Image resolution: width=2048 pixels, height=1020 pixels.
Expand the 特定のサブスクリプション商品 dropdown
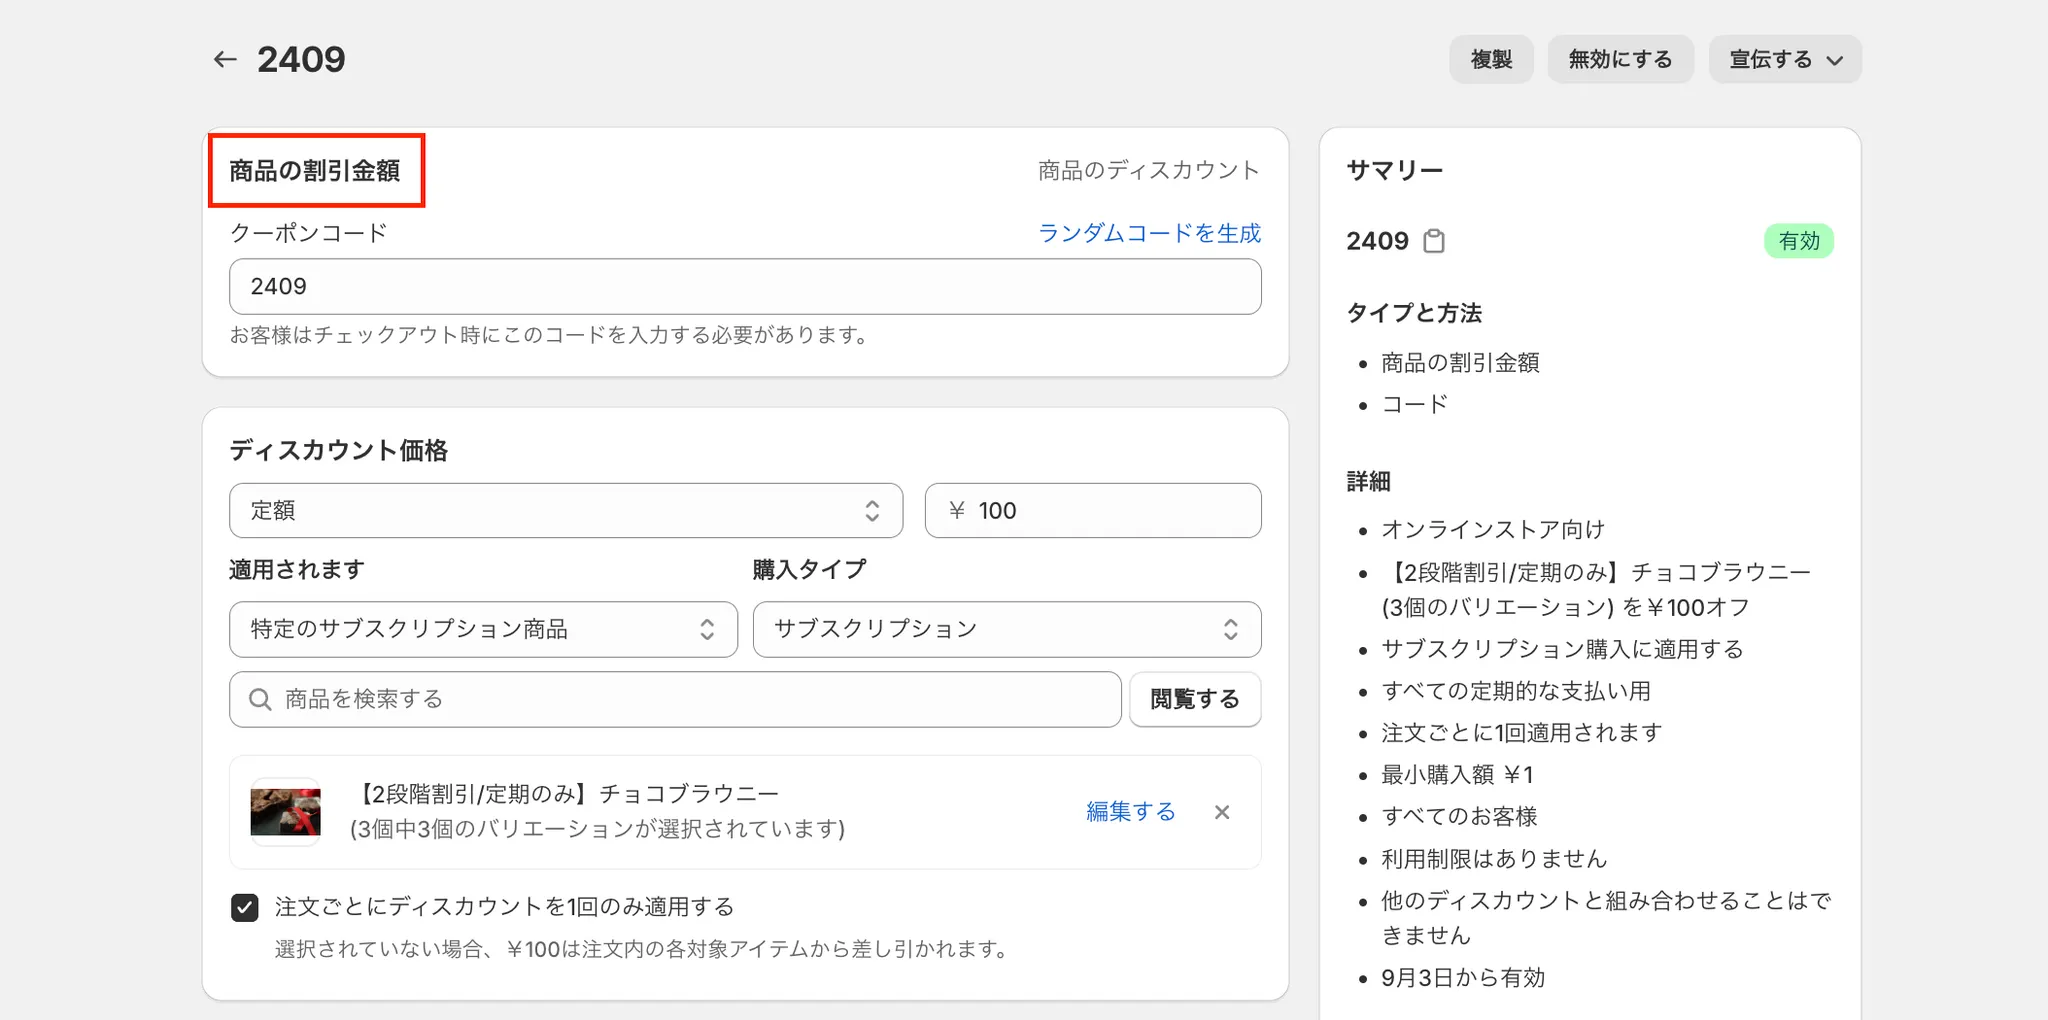point(483,629)
